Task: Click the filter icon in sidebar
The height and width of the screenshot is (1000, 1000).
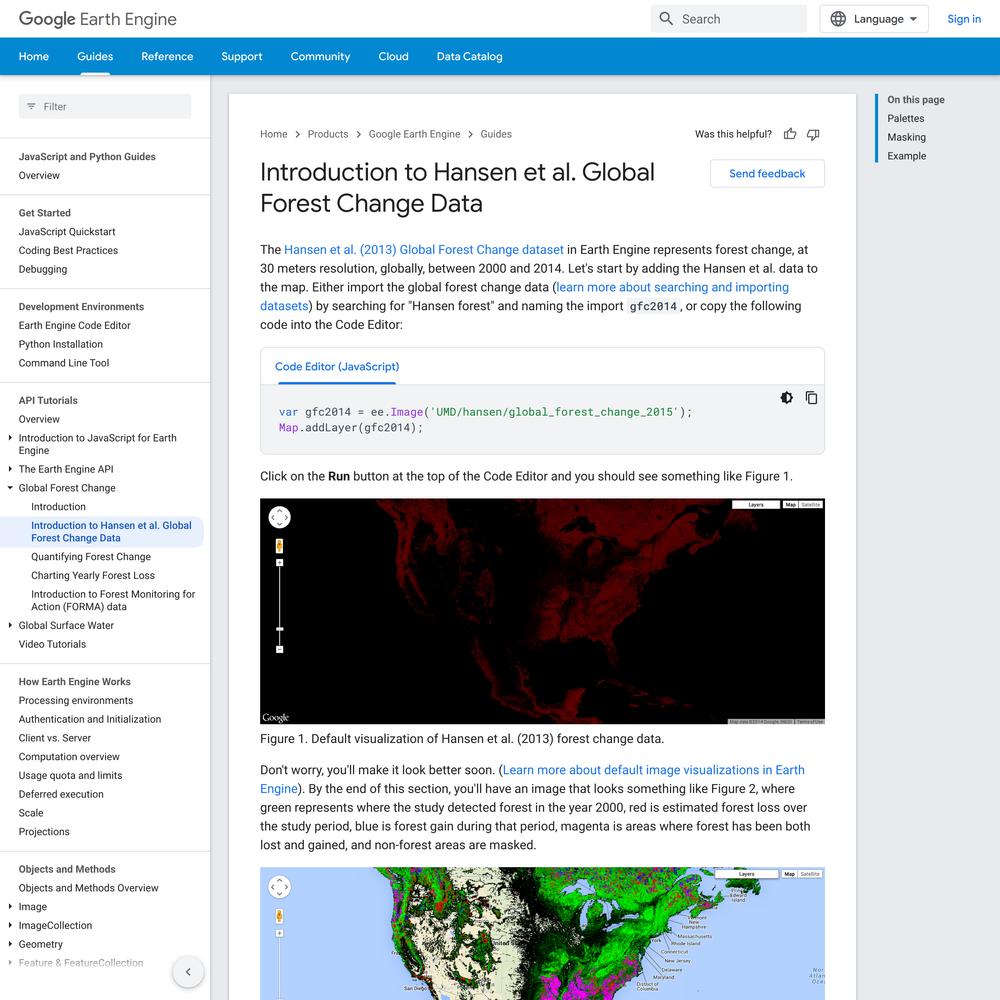Action: 31,107
